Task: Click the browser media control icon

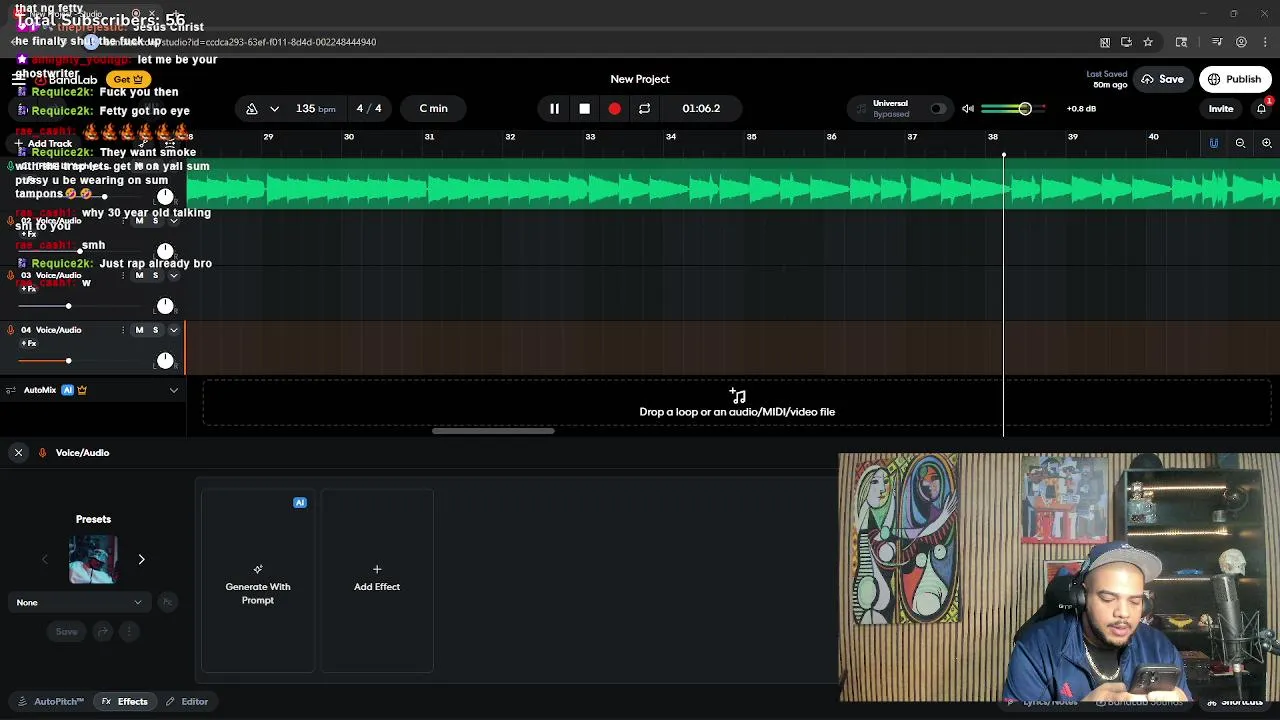Action: coord(1217,42)
